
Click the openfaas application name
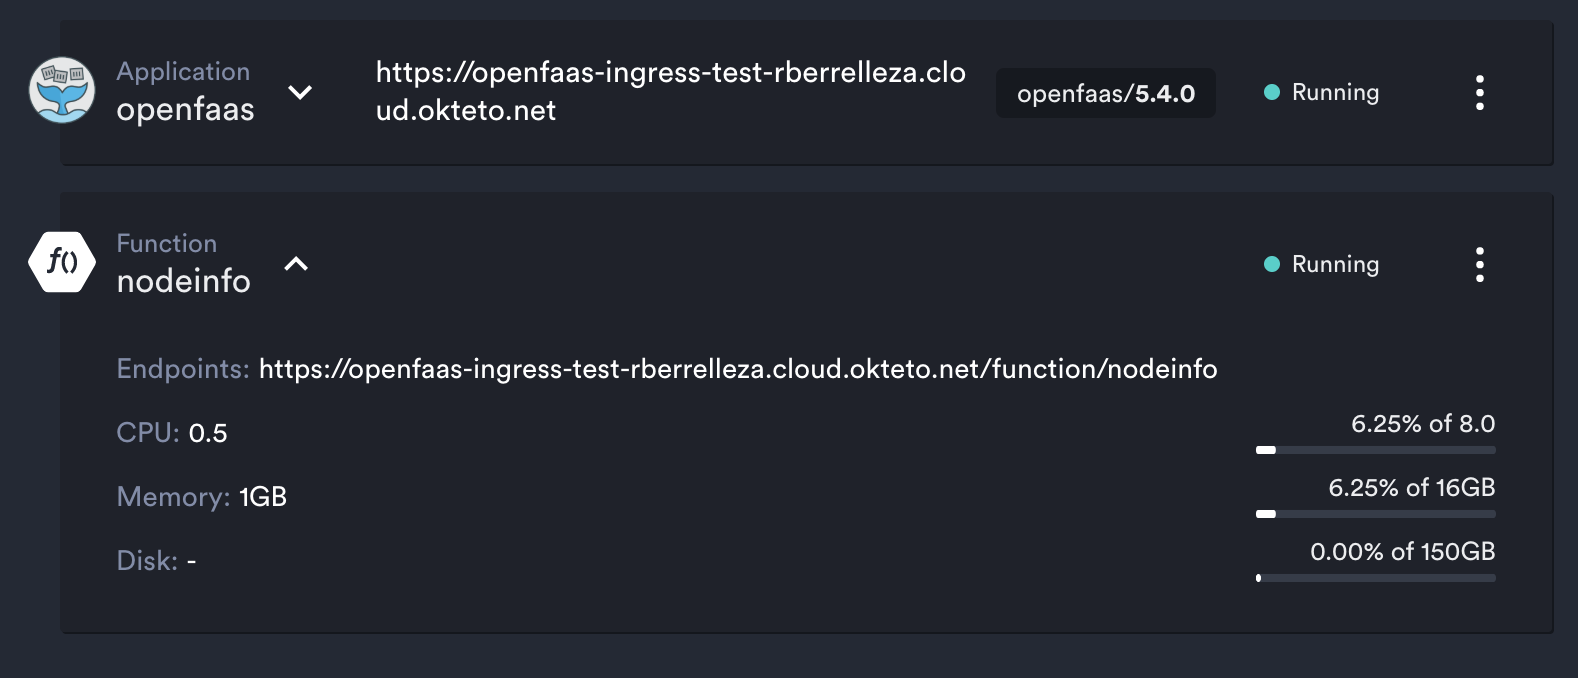(185, 109)
